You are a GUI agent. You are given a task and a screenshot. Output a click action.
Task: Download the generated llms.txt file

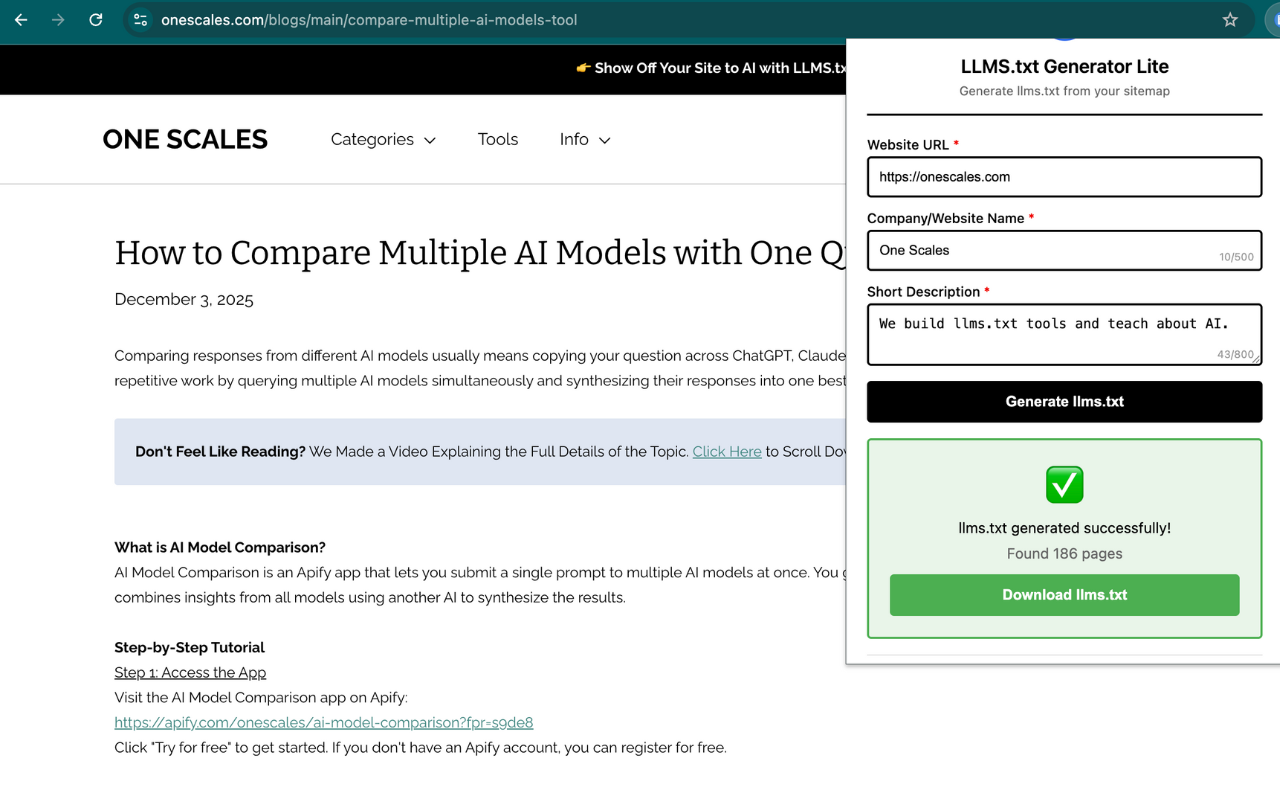[1064, 594]
